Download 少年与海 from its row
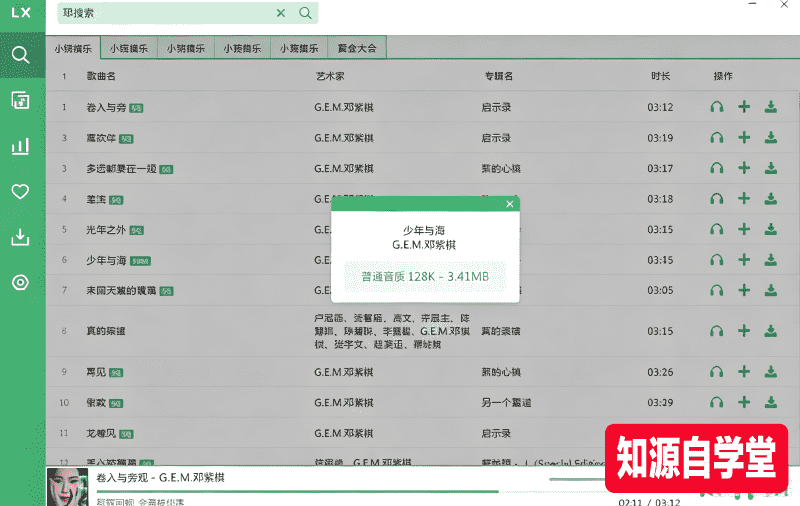The height and width of the screenshot is (506, 800). tap(770, 260)
